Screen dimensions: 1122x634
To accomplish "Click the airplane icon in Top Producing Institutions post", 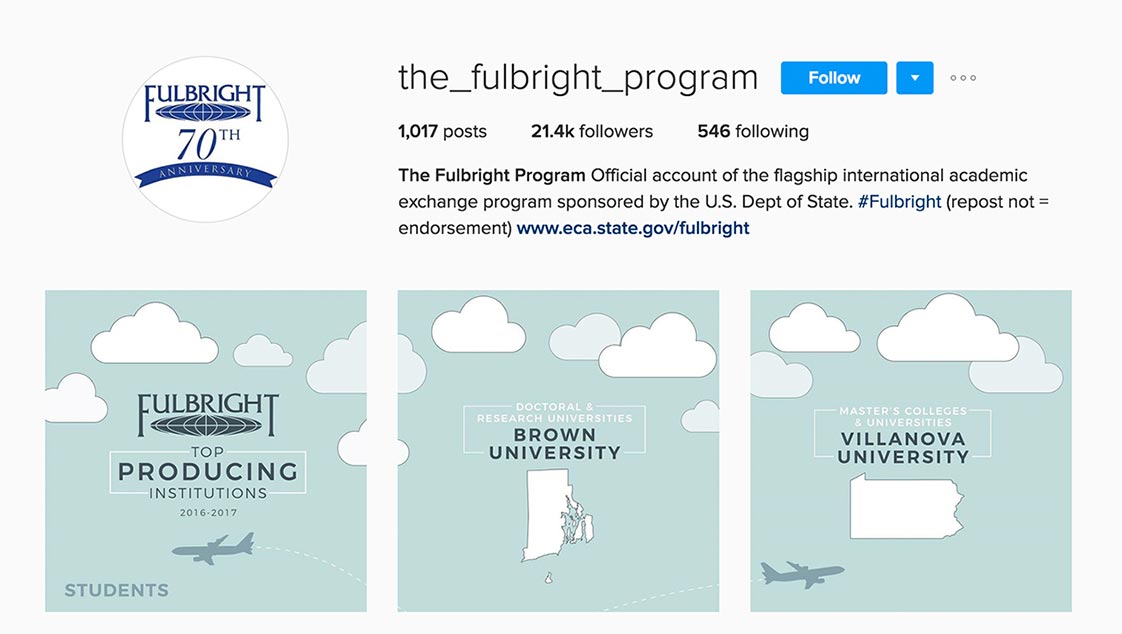I will pos(213,548).
